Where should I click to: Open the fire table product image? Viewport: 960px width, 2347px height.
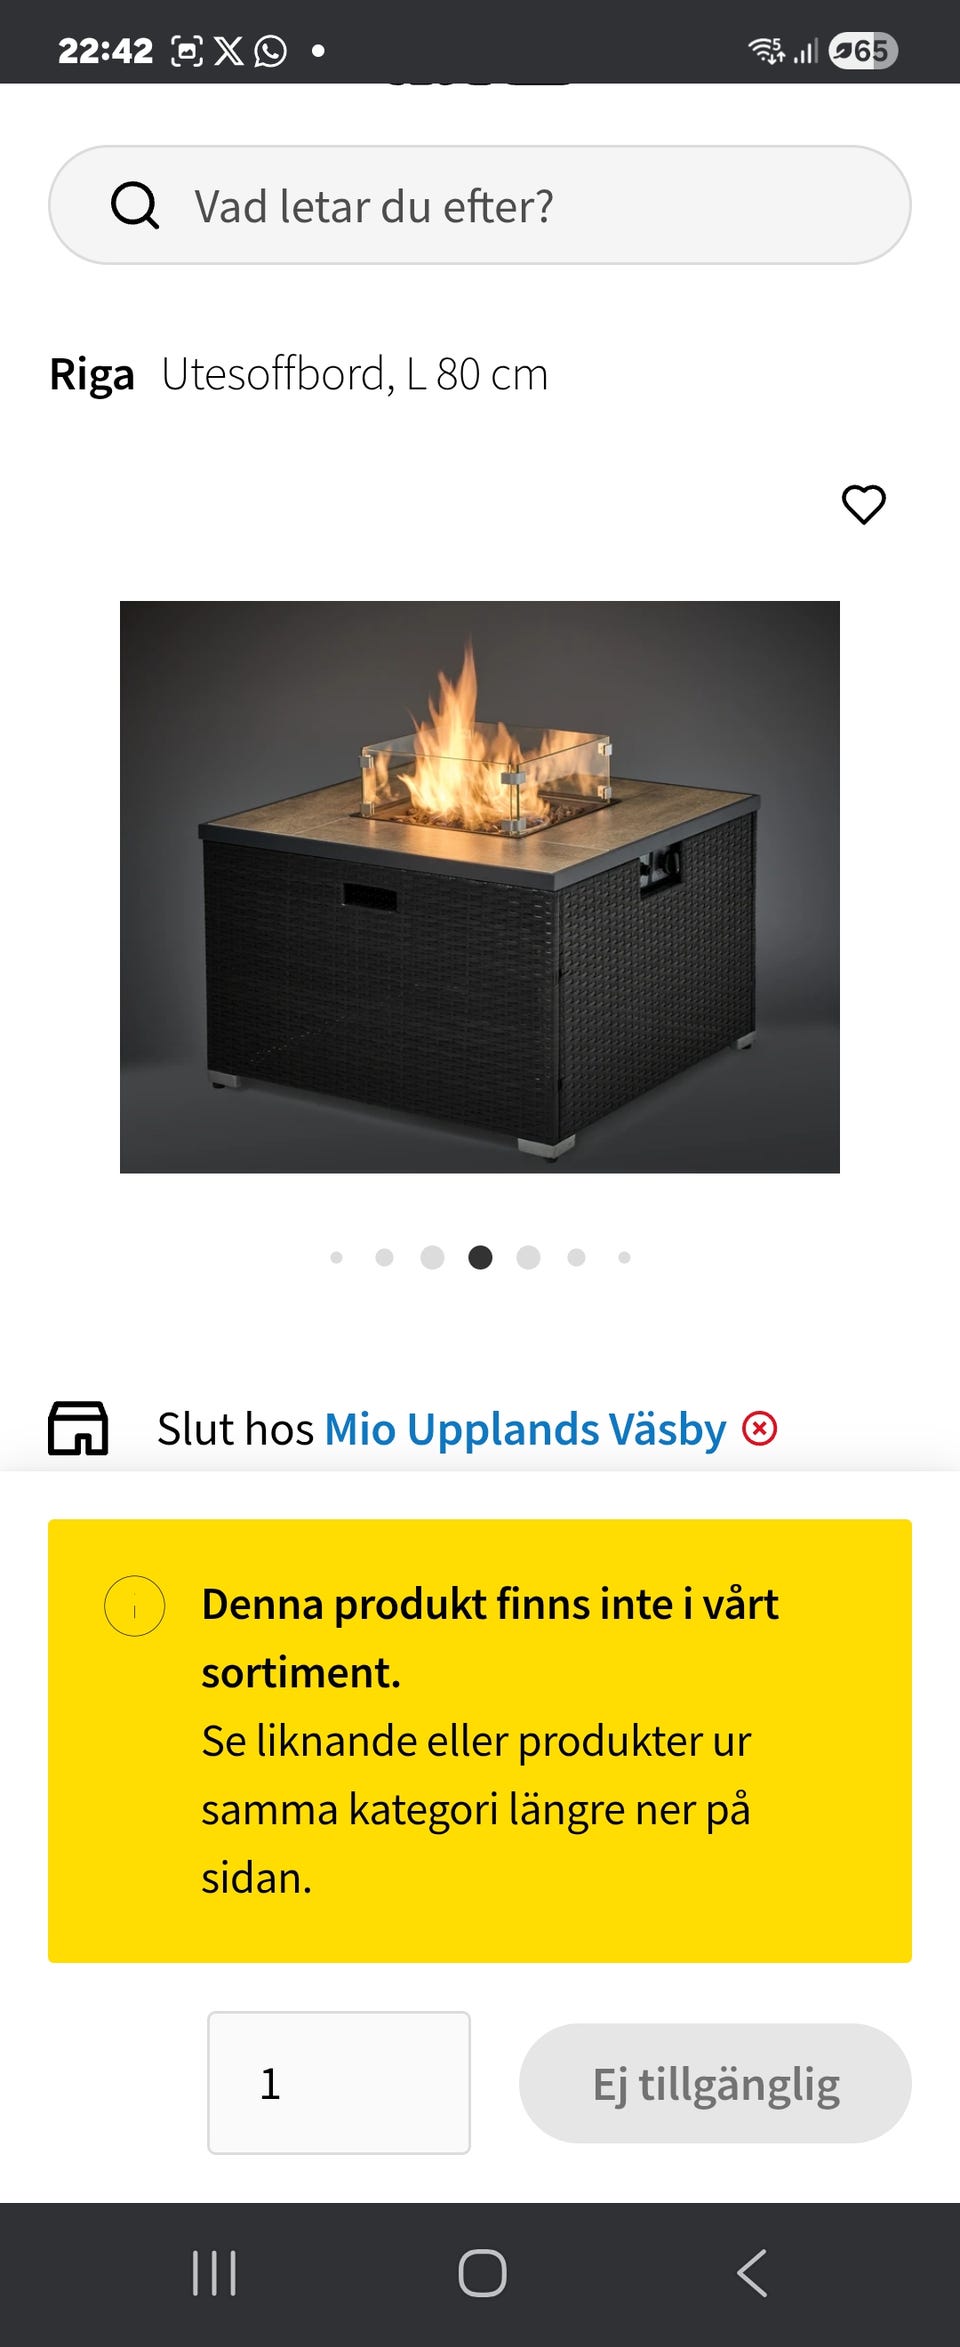pos(480,887)
